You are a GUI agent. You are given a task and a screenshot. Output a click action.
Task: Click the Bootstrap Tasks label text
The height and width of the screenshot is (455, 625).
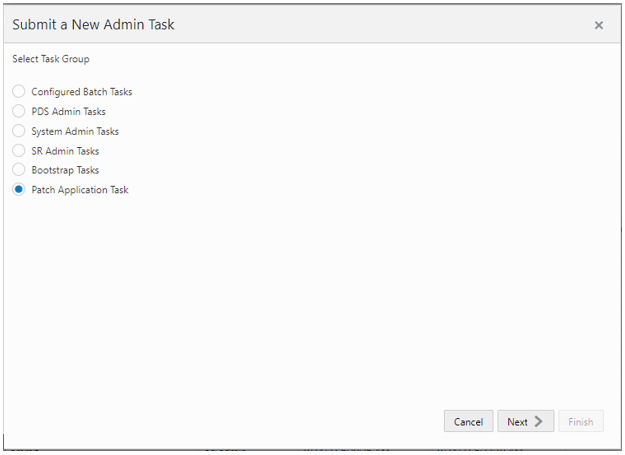point(65,170)
